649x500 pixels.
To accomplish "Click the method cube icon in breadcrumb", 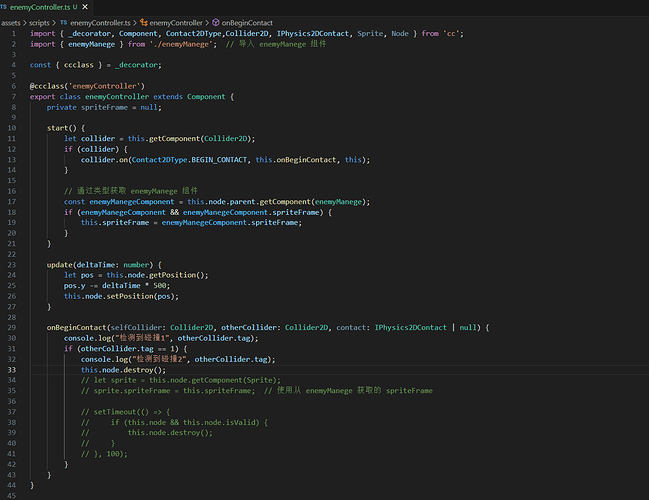I will click(216, 22).
